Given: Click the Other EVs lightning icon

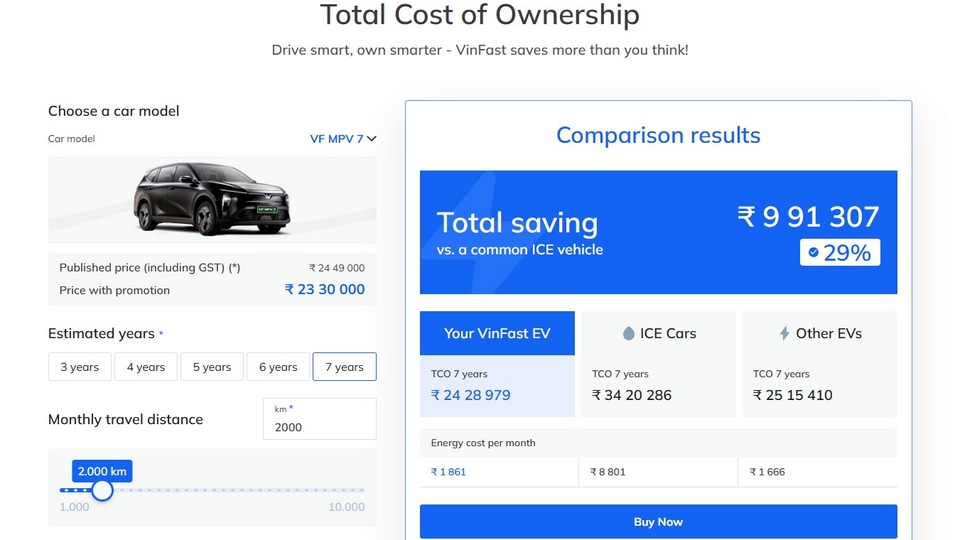Looking at the screenshot, I should point(784,333).
